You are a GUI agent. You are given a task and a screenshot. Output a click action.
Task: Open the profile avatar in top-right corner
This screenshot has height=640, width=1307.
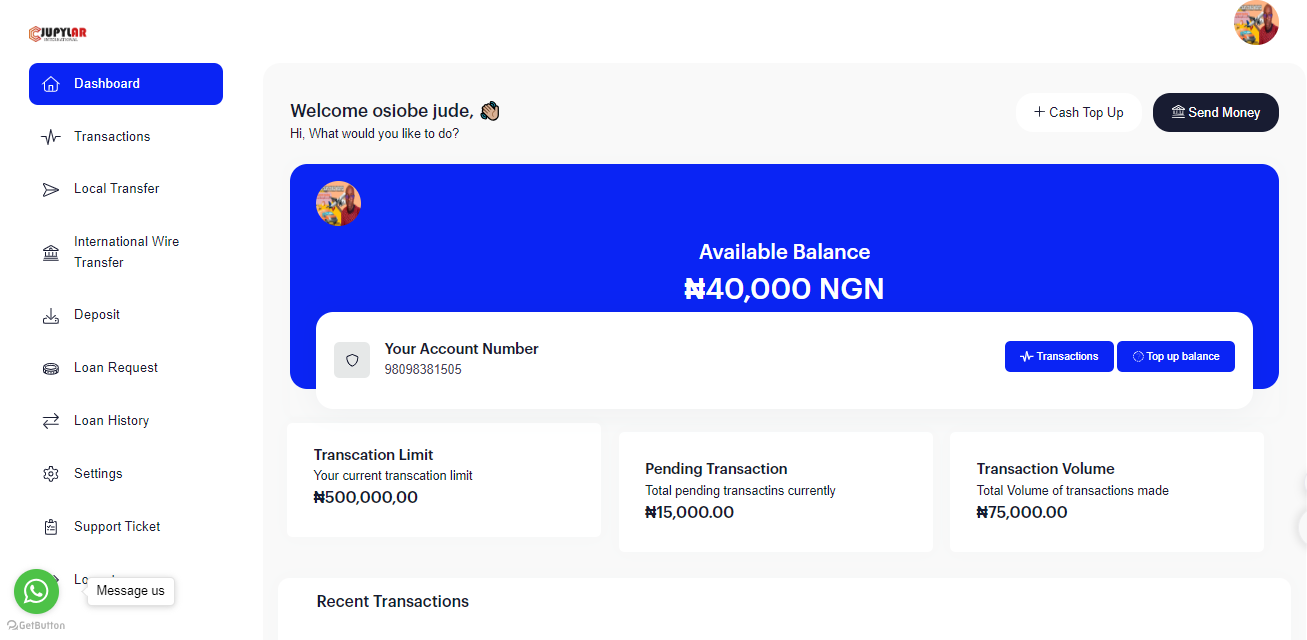pos(1256,23)
